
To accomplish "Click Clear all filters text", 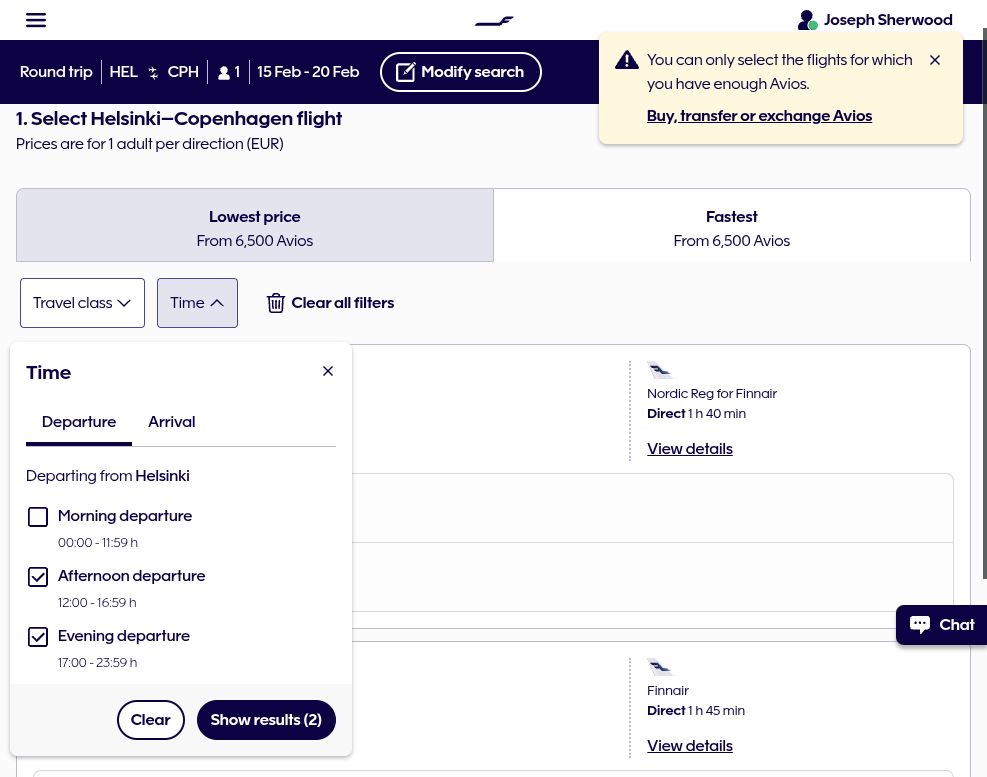I will (342, 303).
